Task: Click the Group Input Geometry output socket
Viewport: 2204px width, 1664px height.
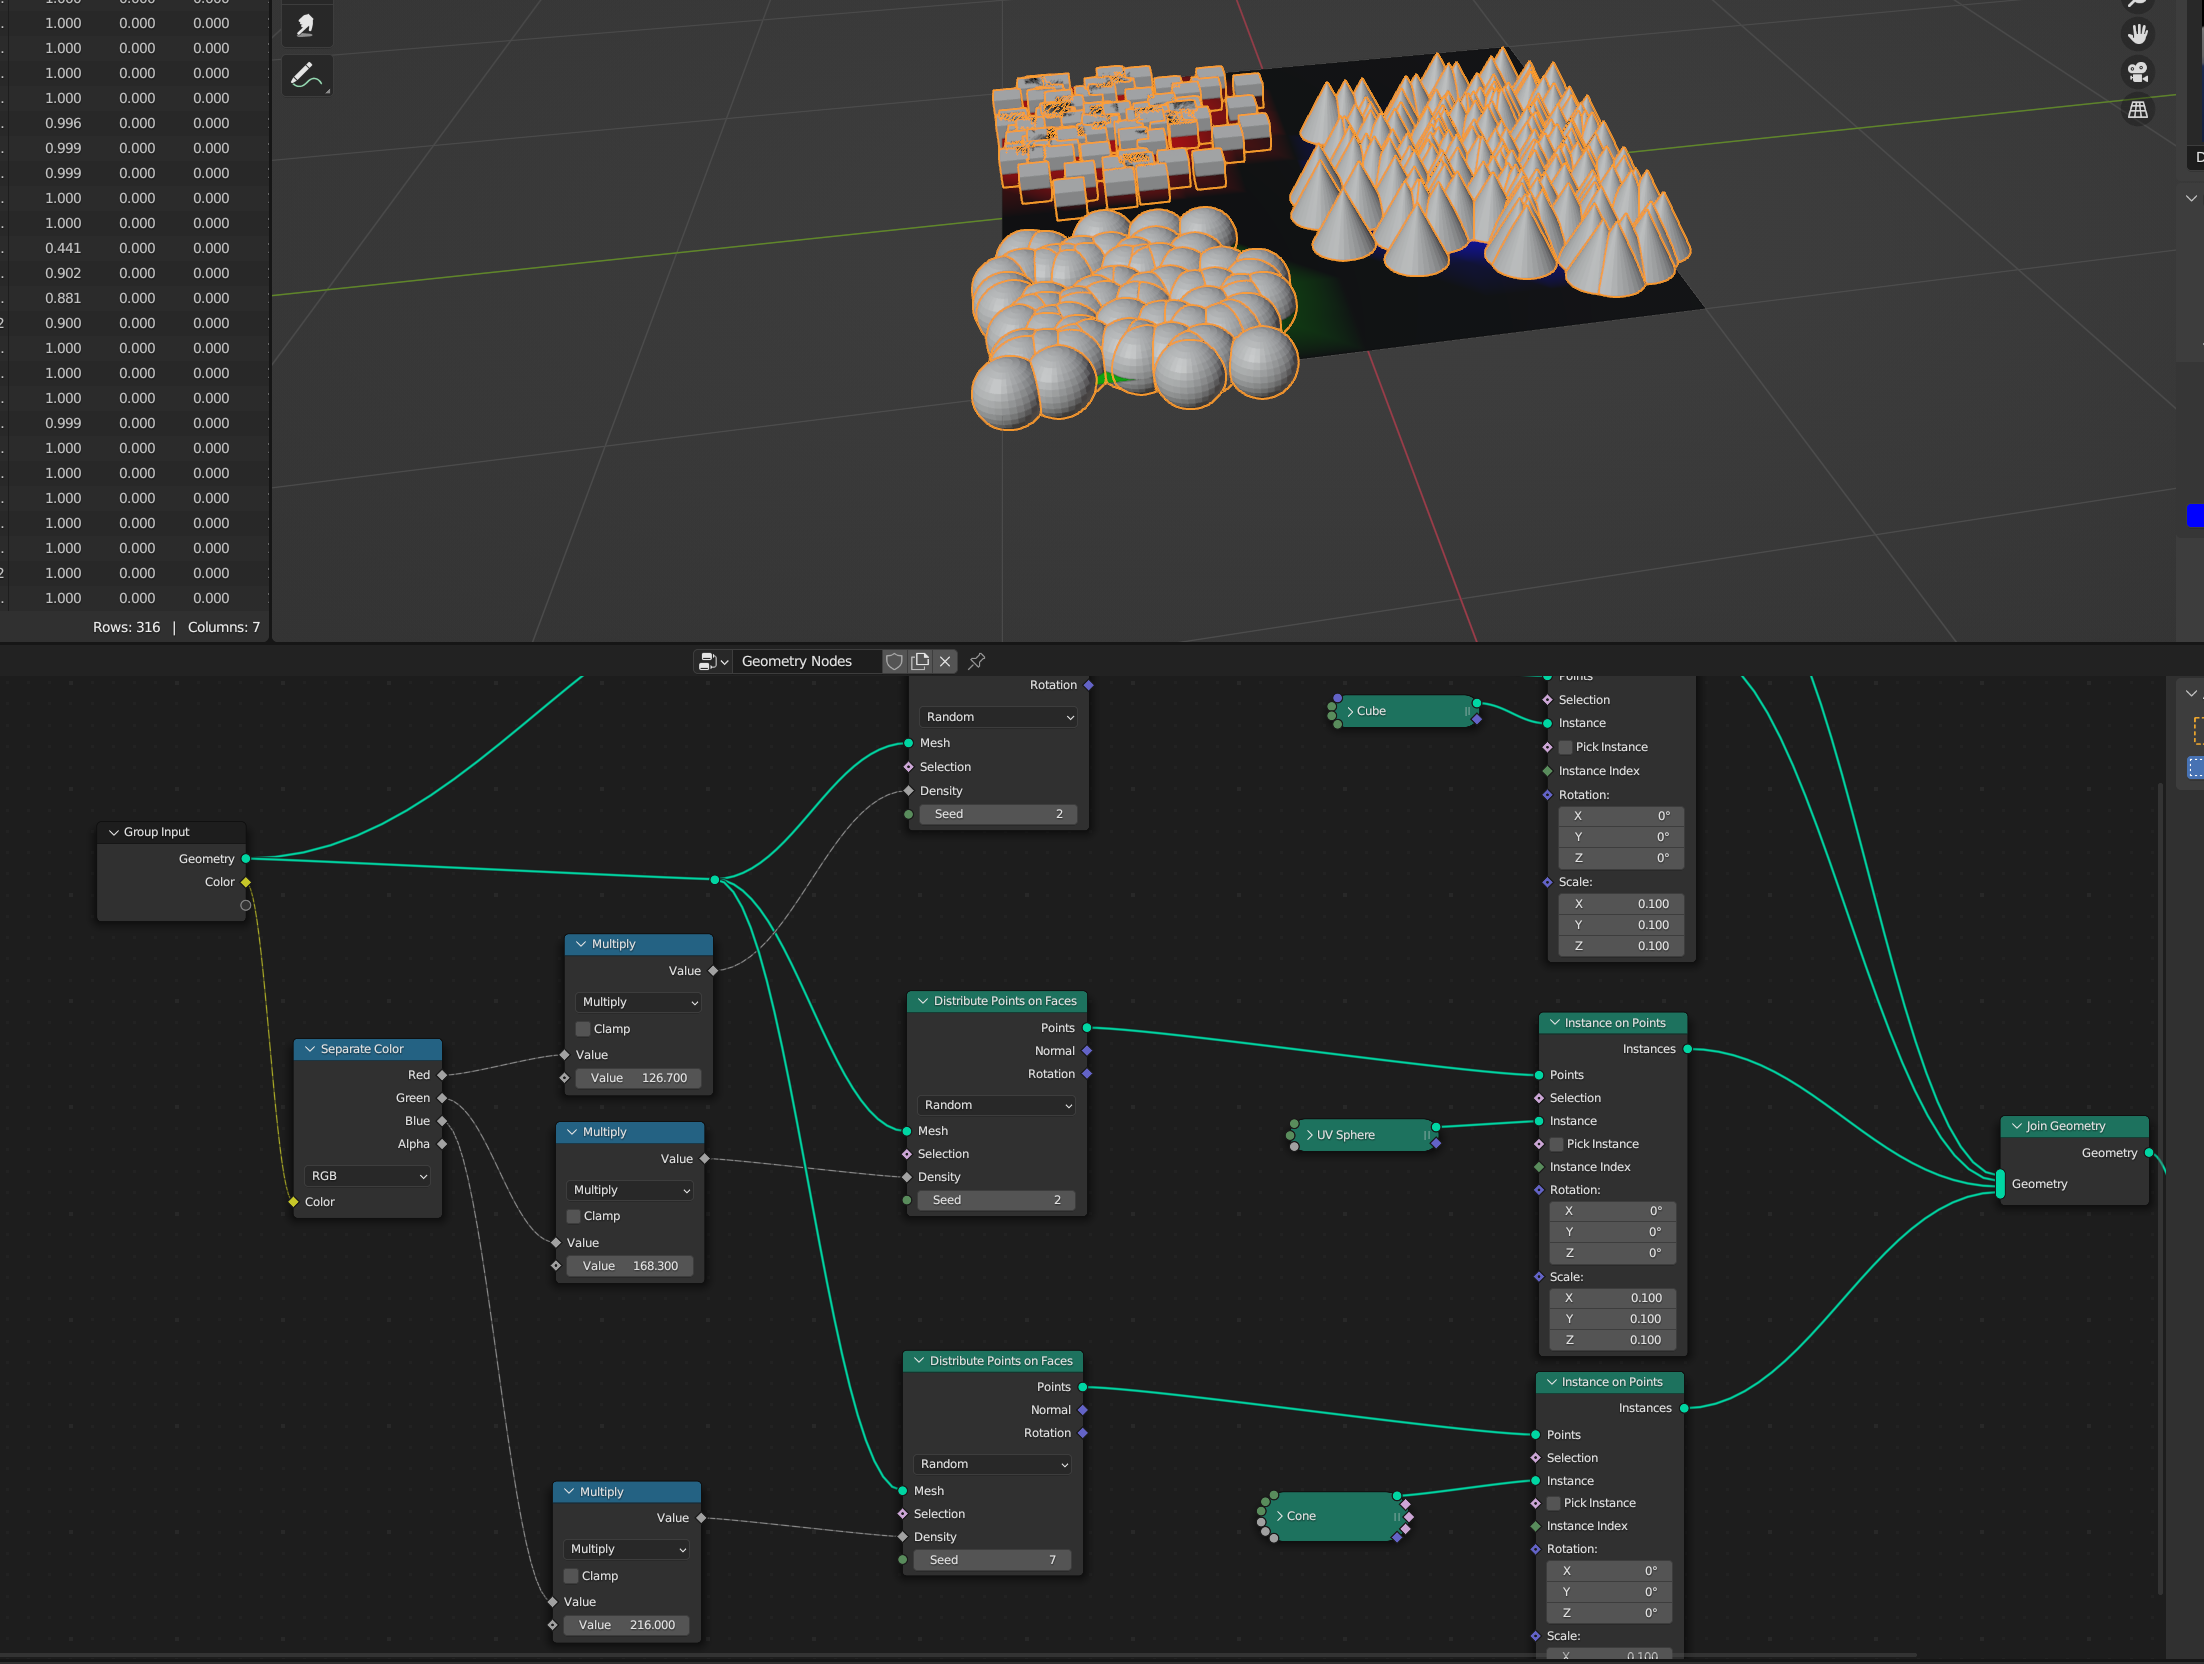Action: pos(246,859)
